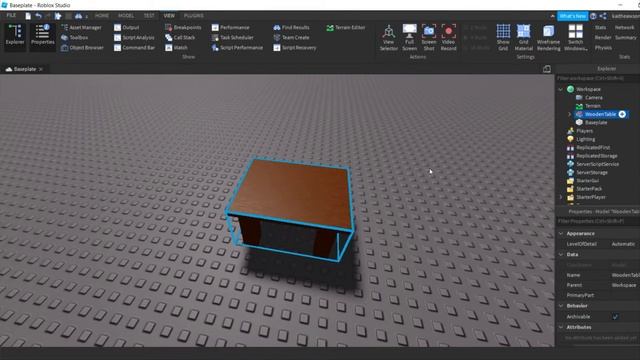Toggle Show Grid setting
Image resolution: width=640 pixels, height=360 pixels.
(503, 38)
